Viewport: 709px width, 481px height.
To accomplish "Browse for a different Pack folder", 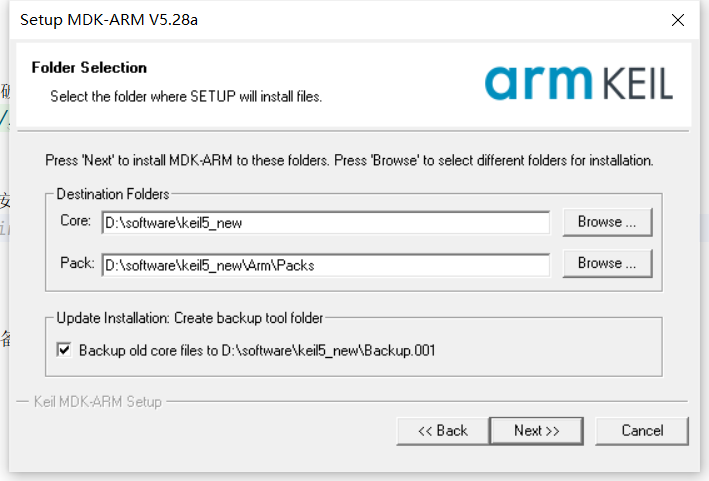I will point(607,263).
